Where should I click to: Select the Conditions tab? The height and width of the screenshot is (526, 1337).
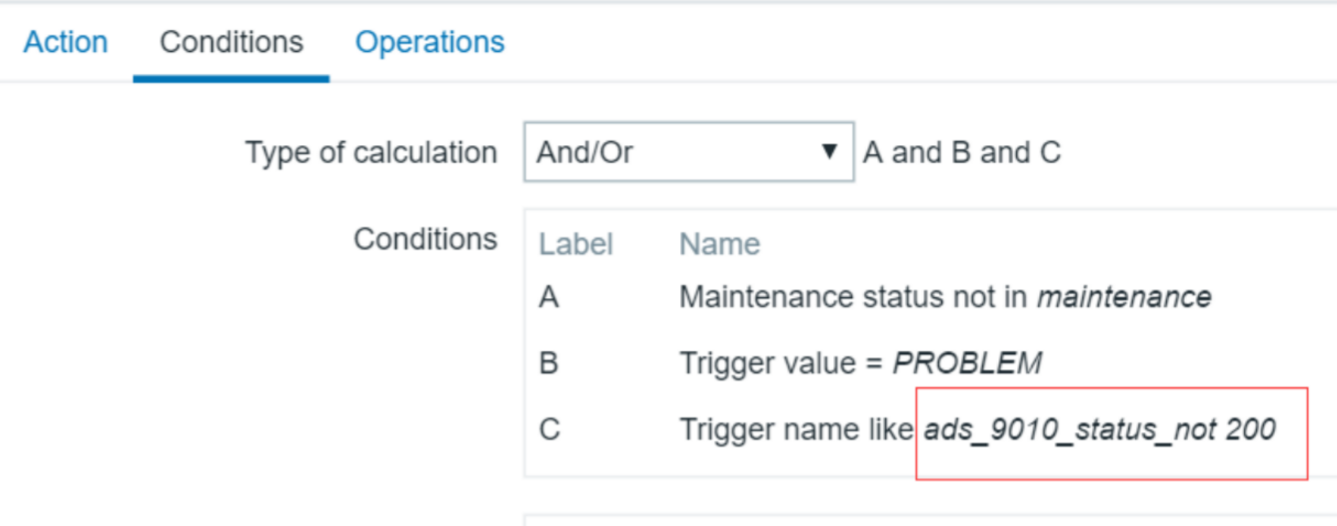(x=231, y=42)
